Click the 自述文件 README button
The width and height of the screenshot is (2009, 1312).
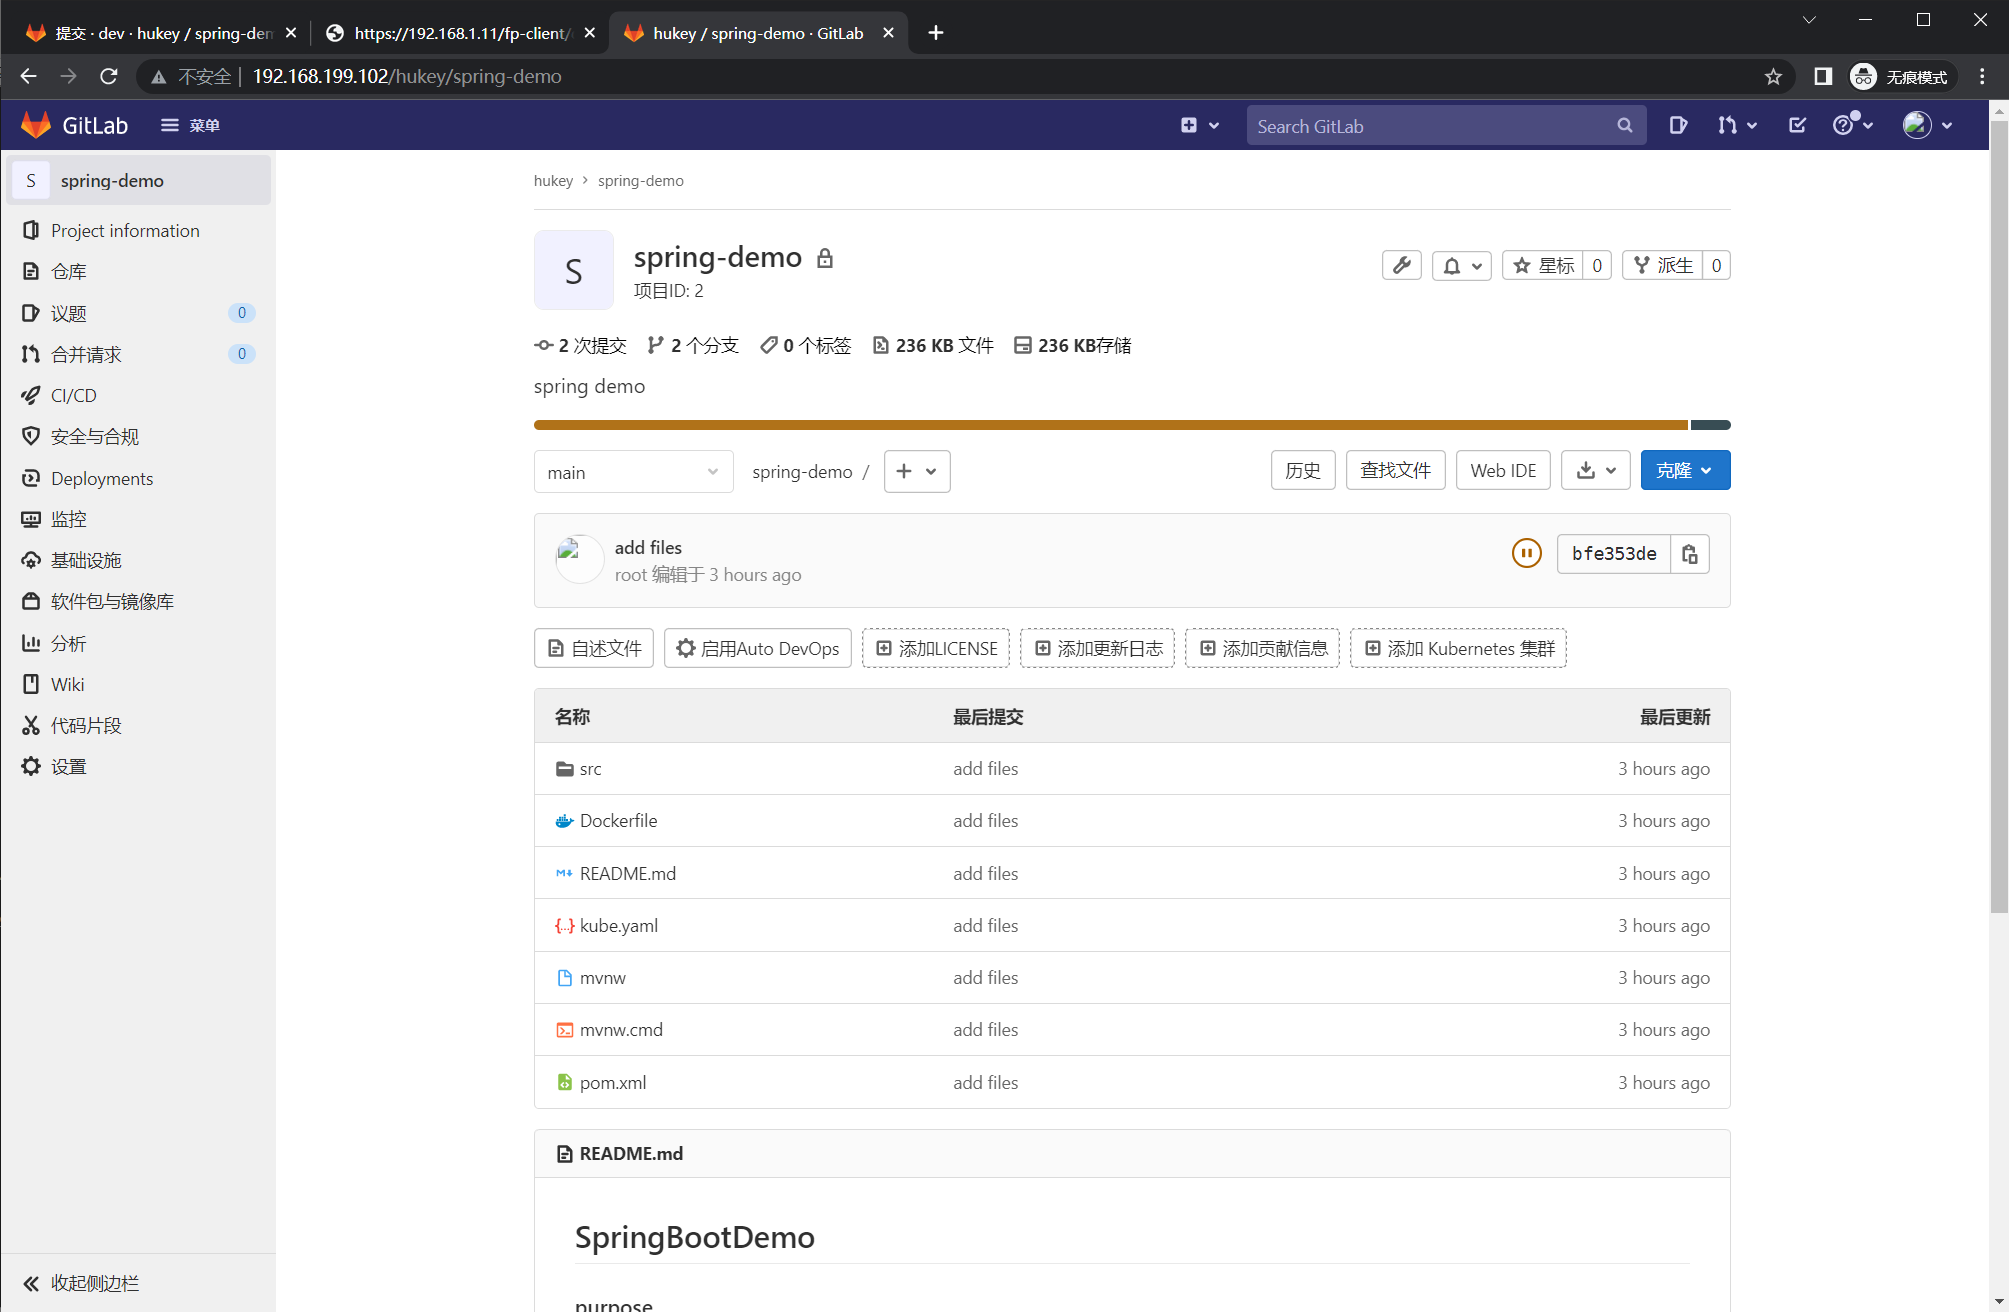[594, 648]
